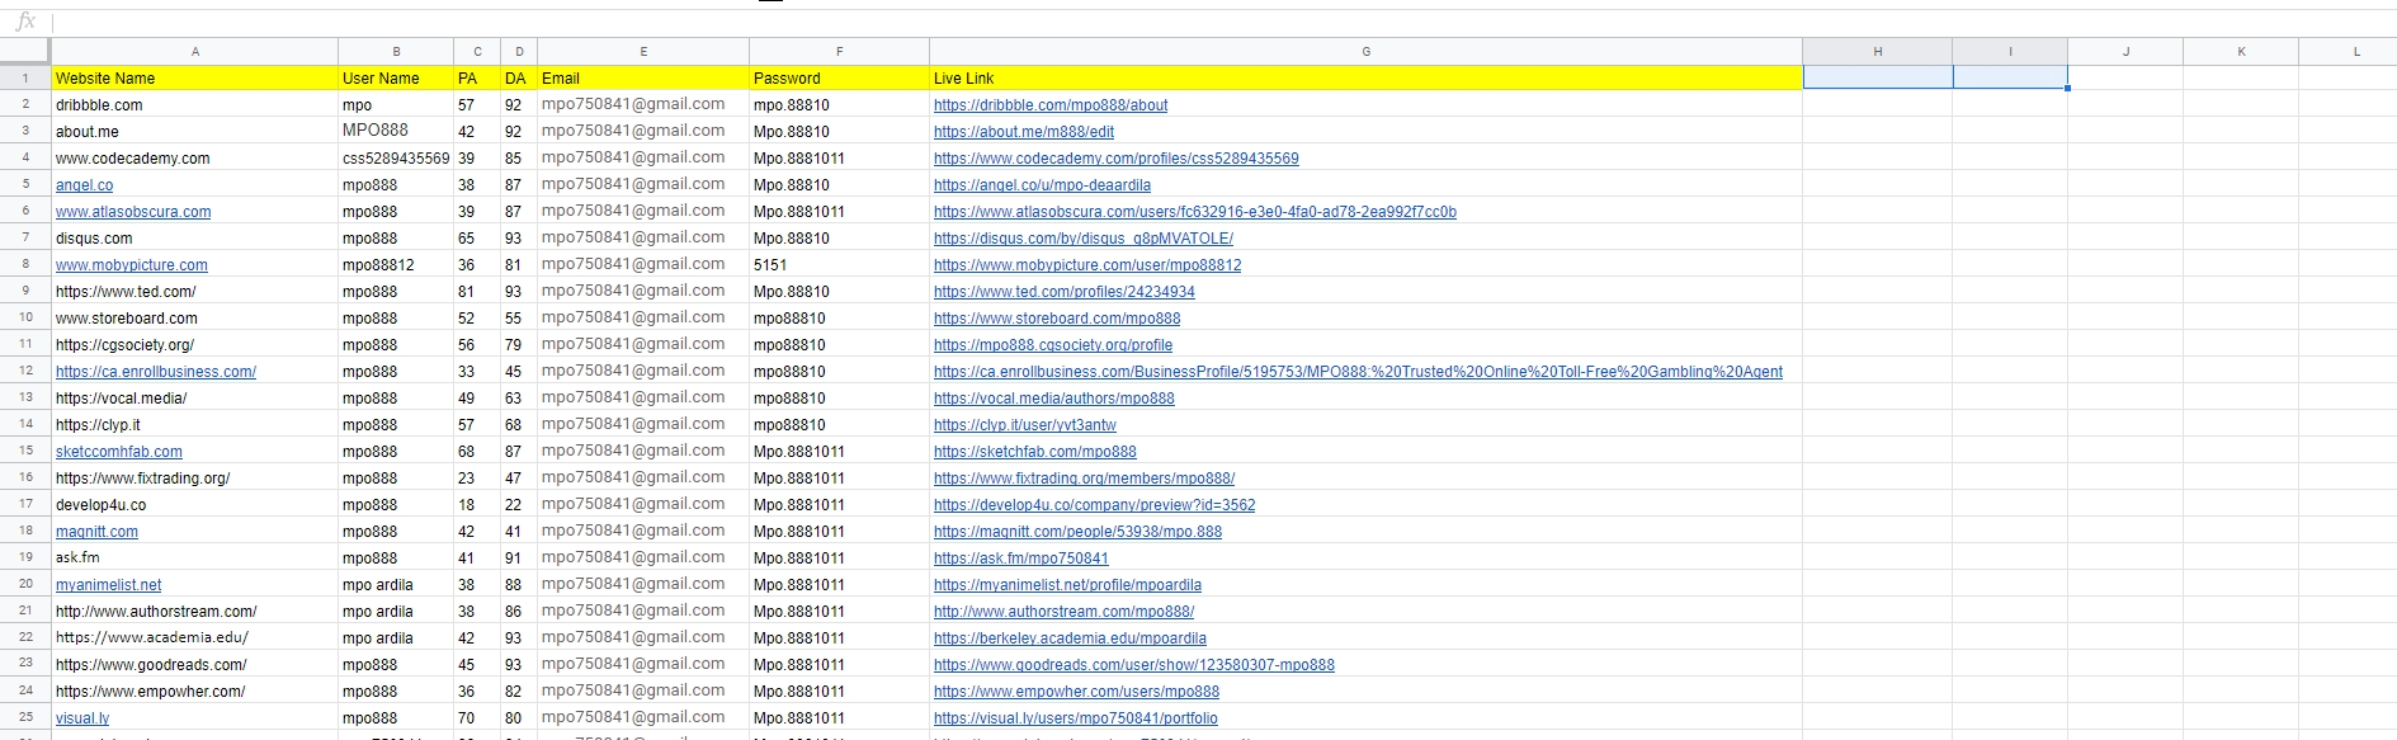Select the password cell containing 5151
This screenshot has width=2397, height=740.
point(838,265)
